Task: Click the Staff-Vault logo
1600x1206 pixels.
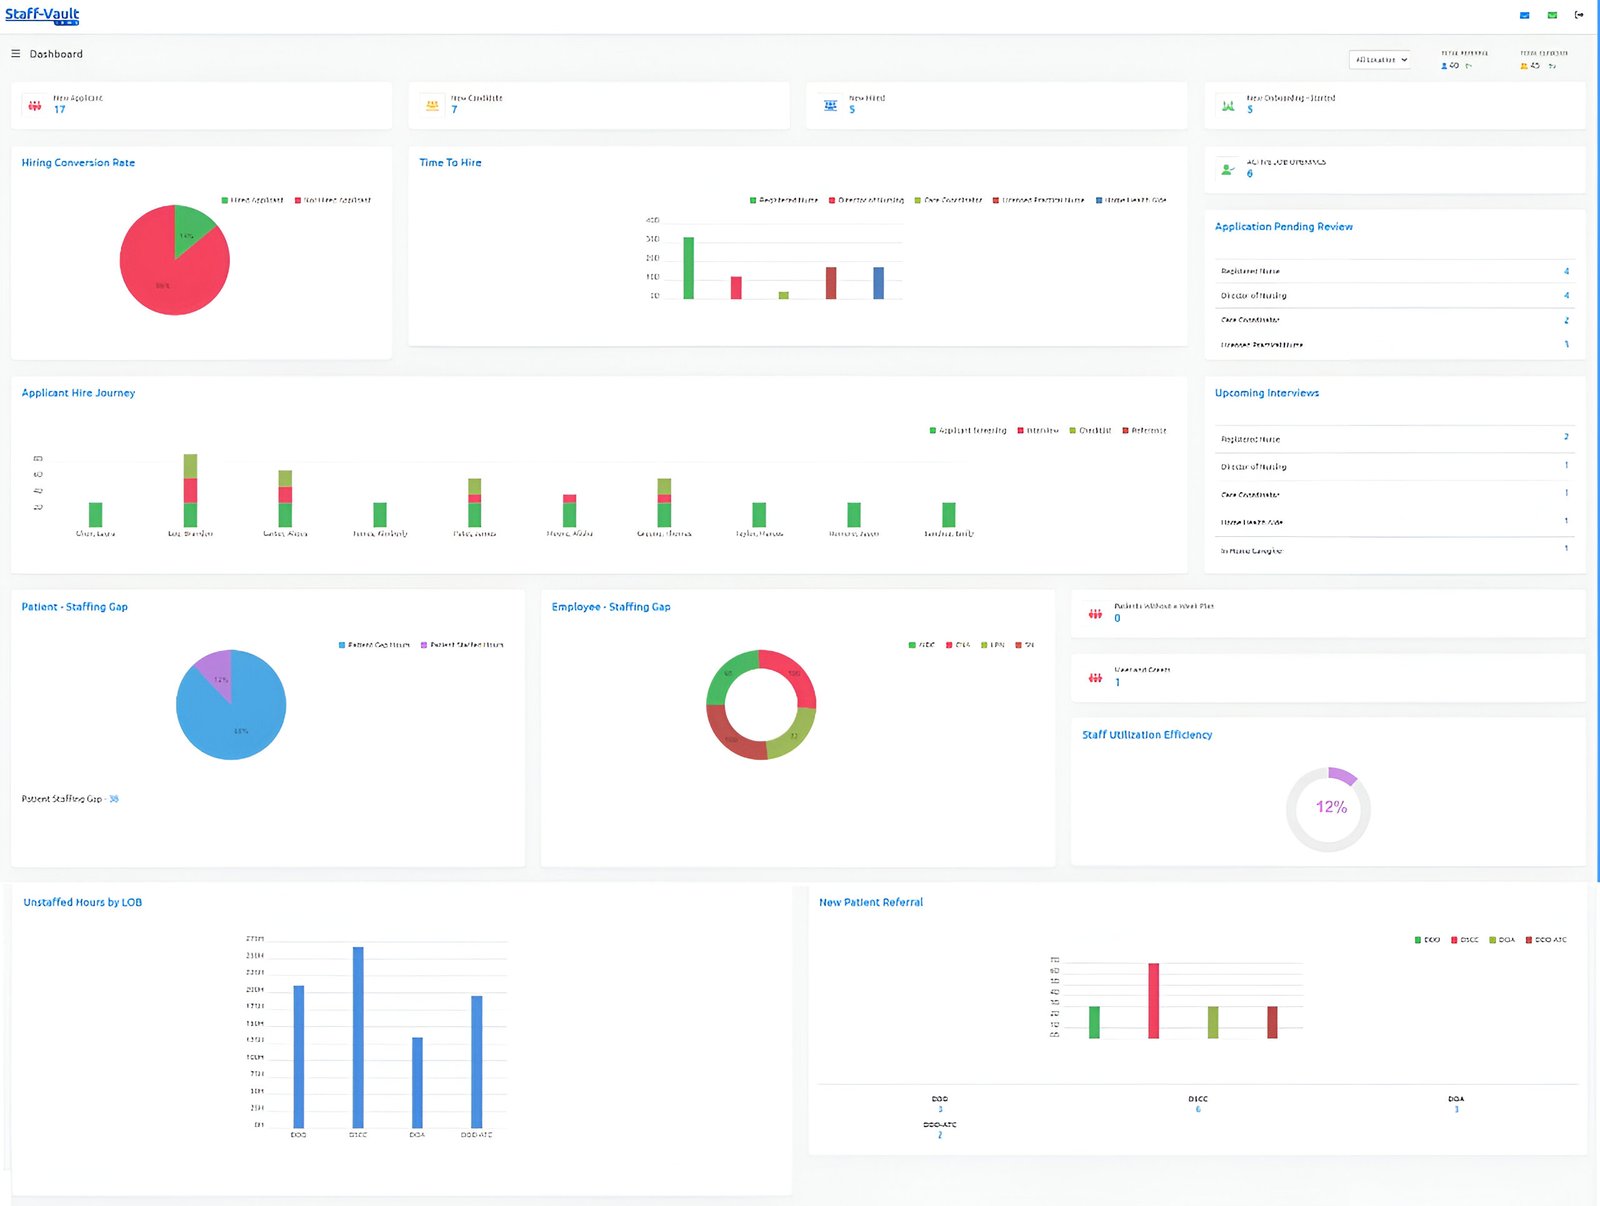Action: pos(43,15)
